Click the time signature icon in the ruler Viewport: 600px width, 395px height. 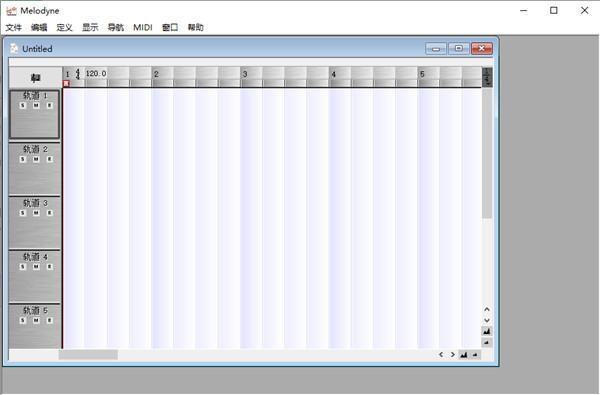78,74
